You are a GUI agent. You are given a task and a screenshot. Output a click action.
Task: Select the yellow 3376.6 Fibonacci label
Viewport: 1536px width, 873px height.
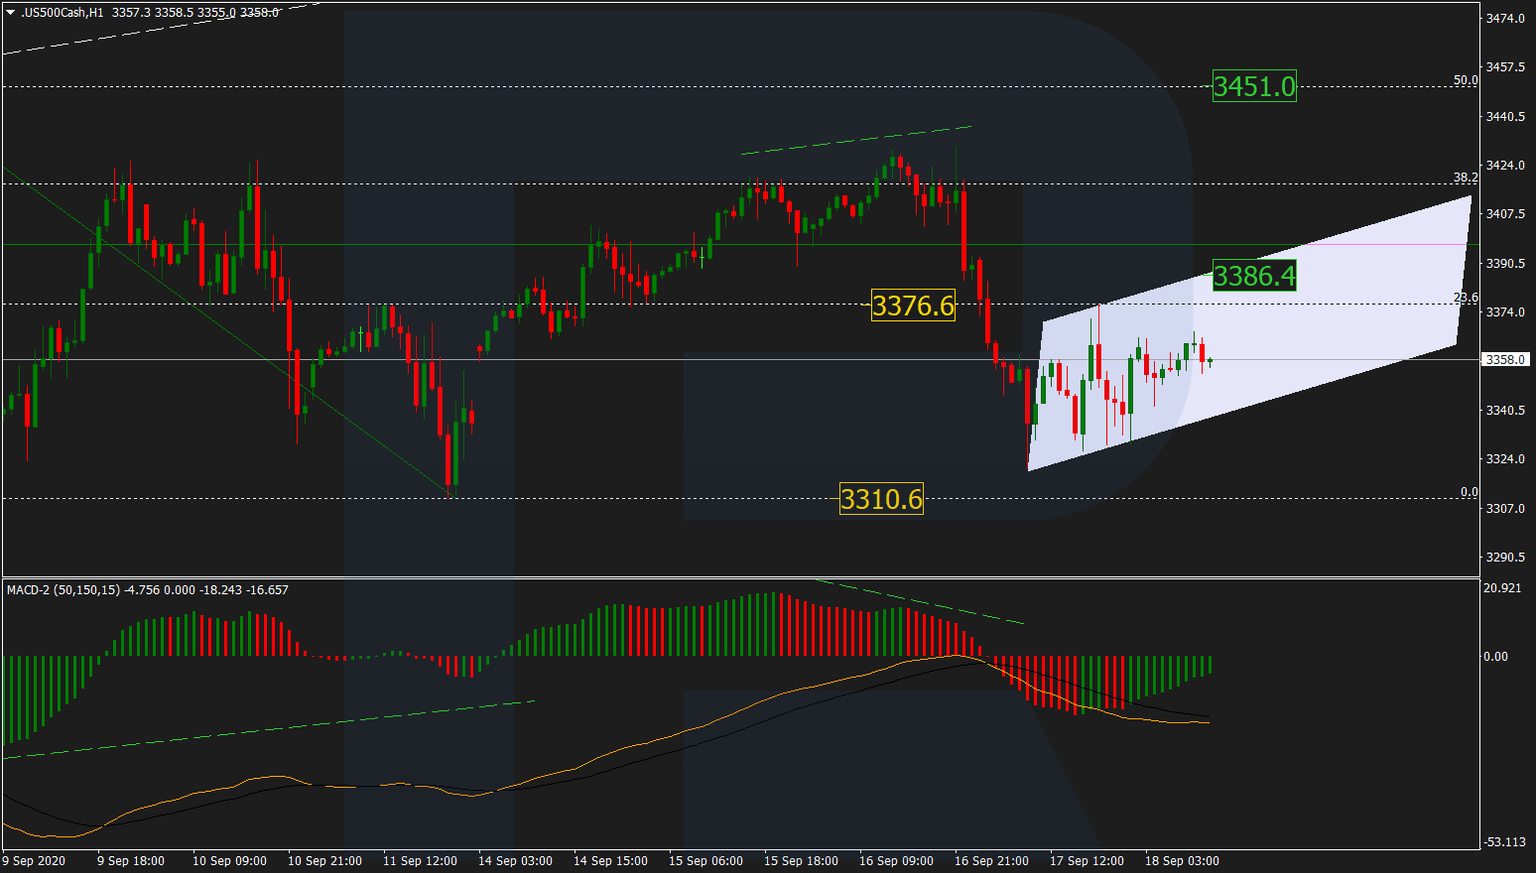913,305
